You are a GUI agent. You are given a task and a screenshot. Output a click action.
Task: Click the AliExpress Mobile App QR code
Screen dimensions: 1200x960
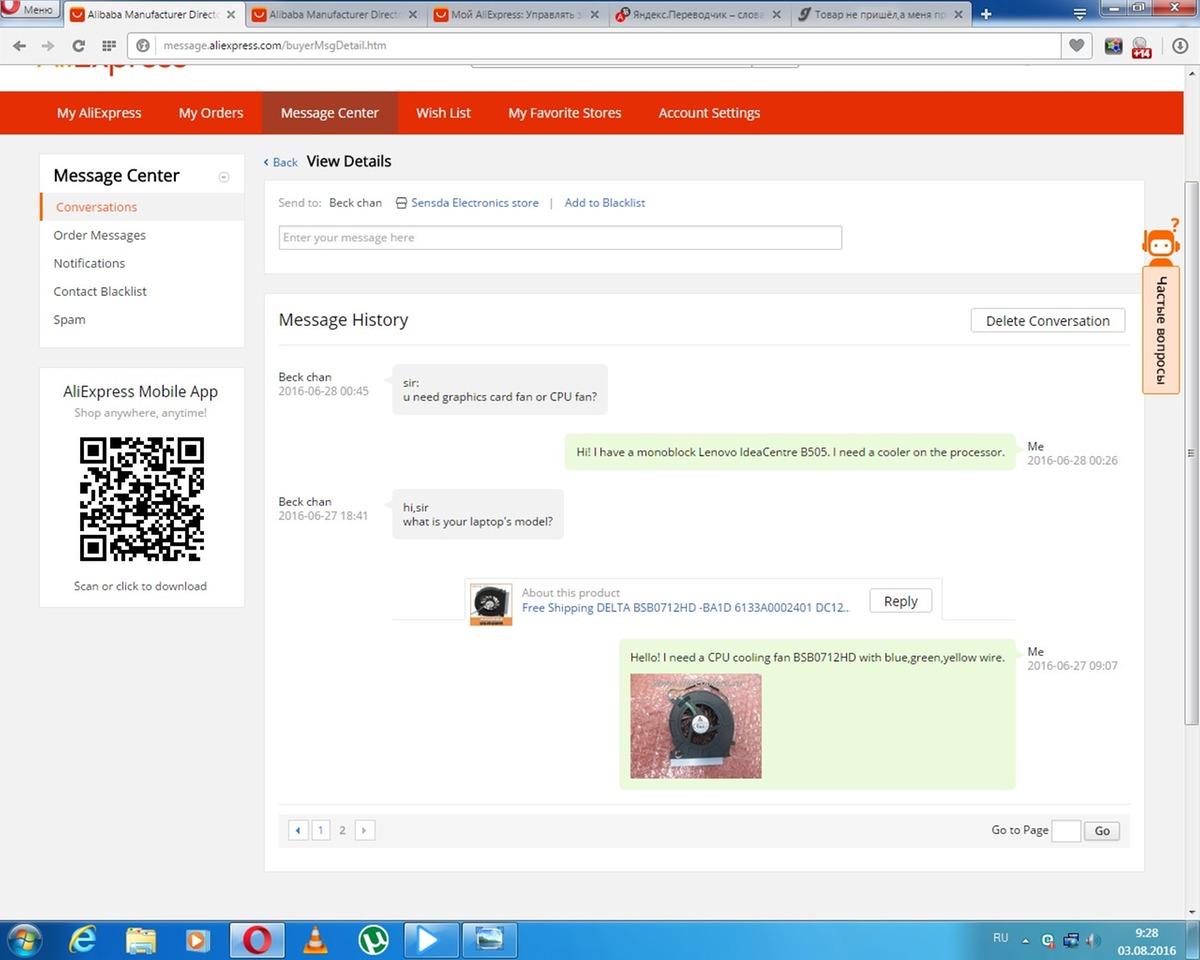click(141, 499)
